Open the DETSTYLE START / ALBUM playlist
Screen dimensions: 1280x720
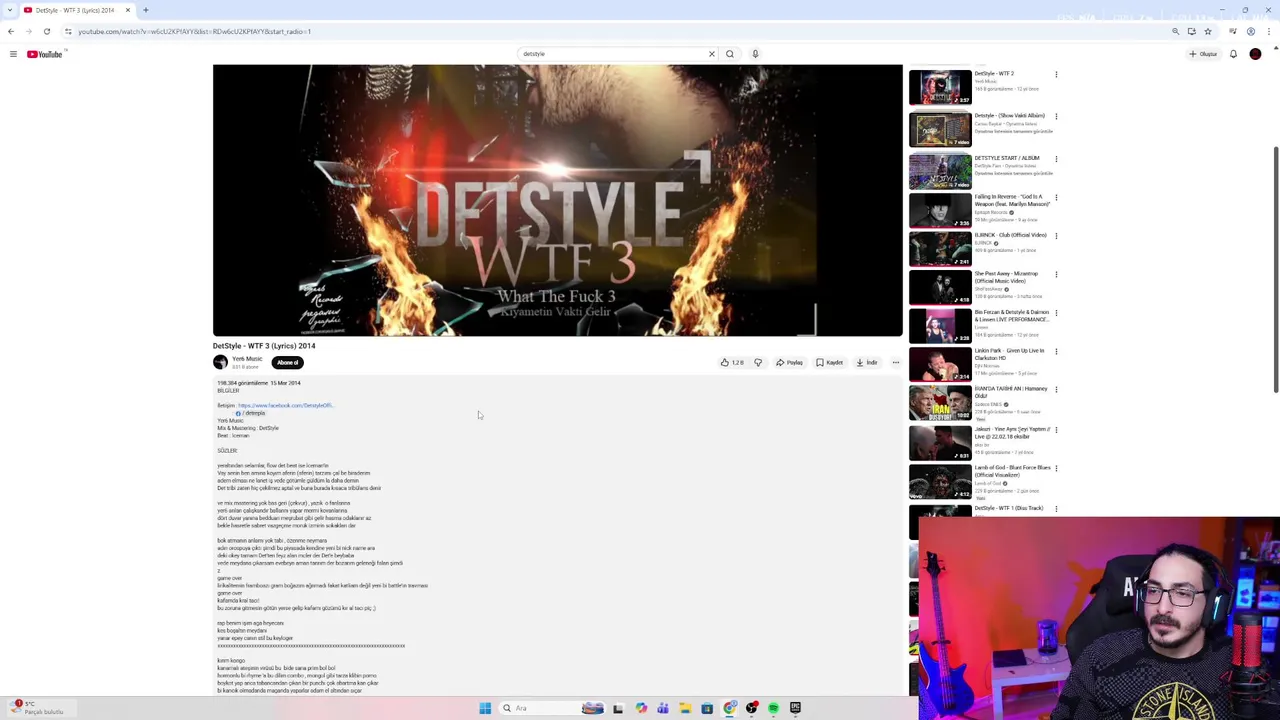pyautogui.click(x=940, y=171)
